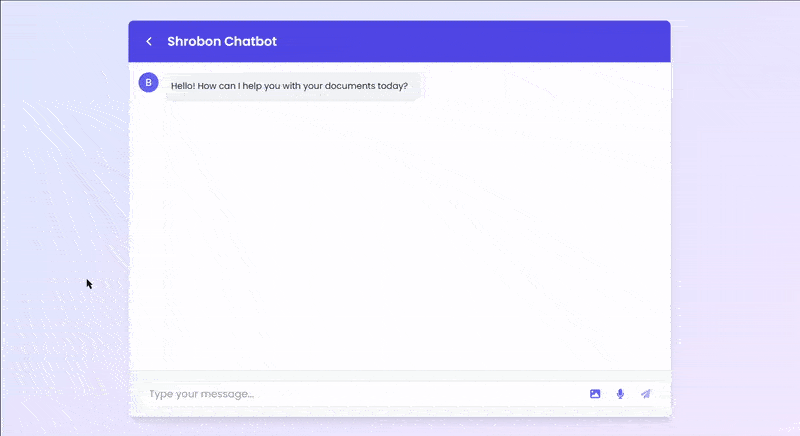This screenshot has height=436, width=800.
Task: Return to previous screen via left chevron
Action: pos(149,42)
